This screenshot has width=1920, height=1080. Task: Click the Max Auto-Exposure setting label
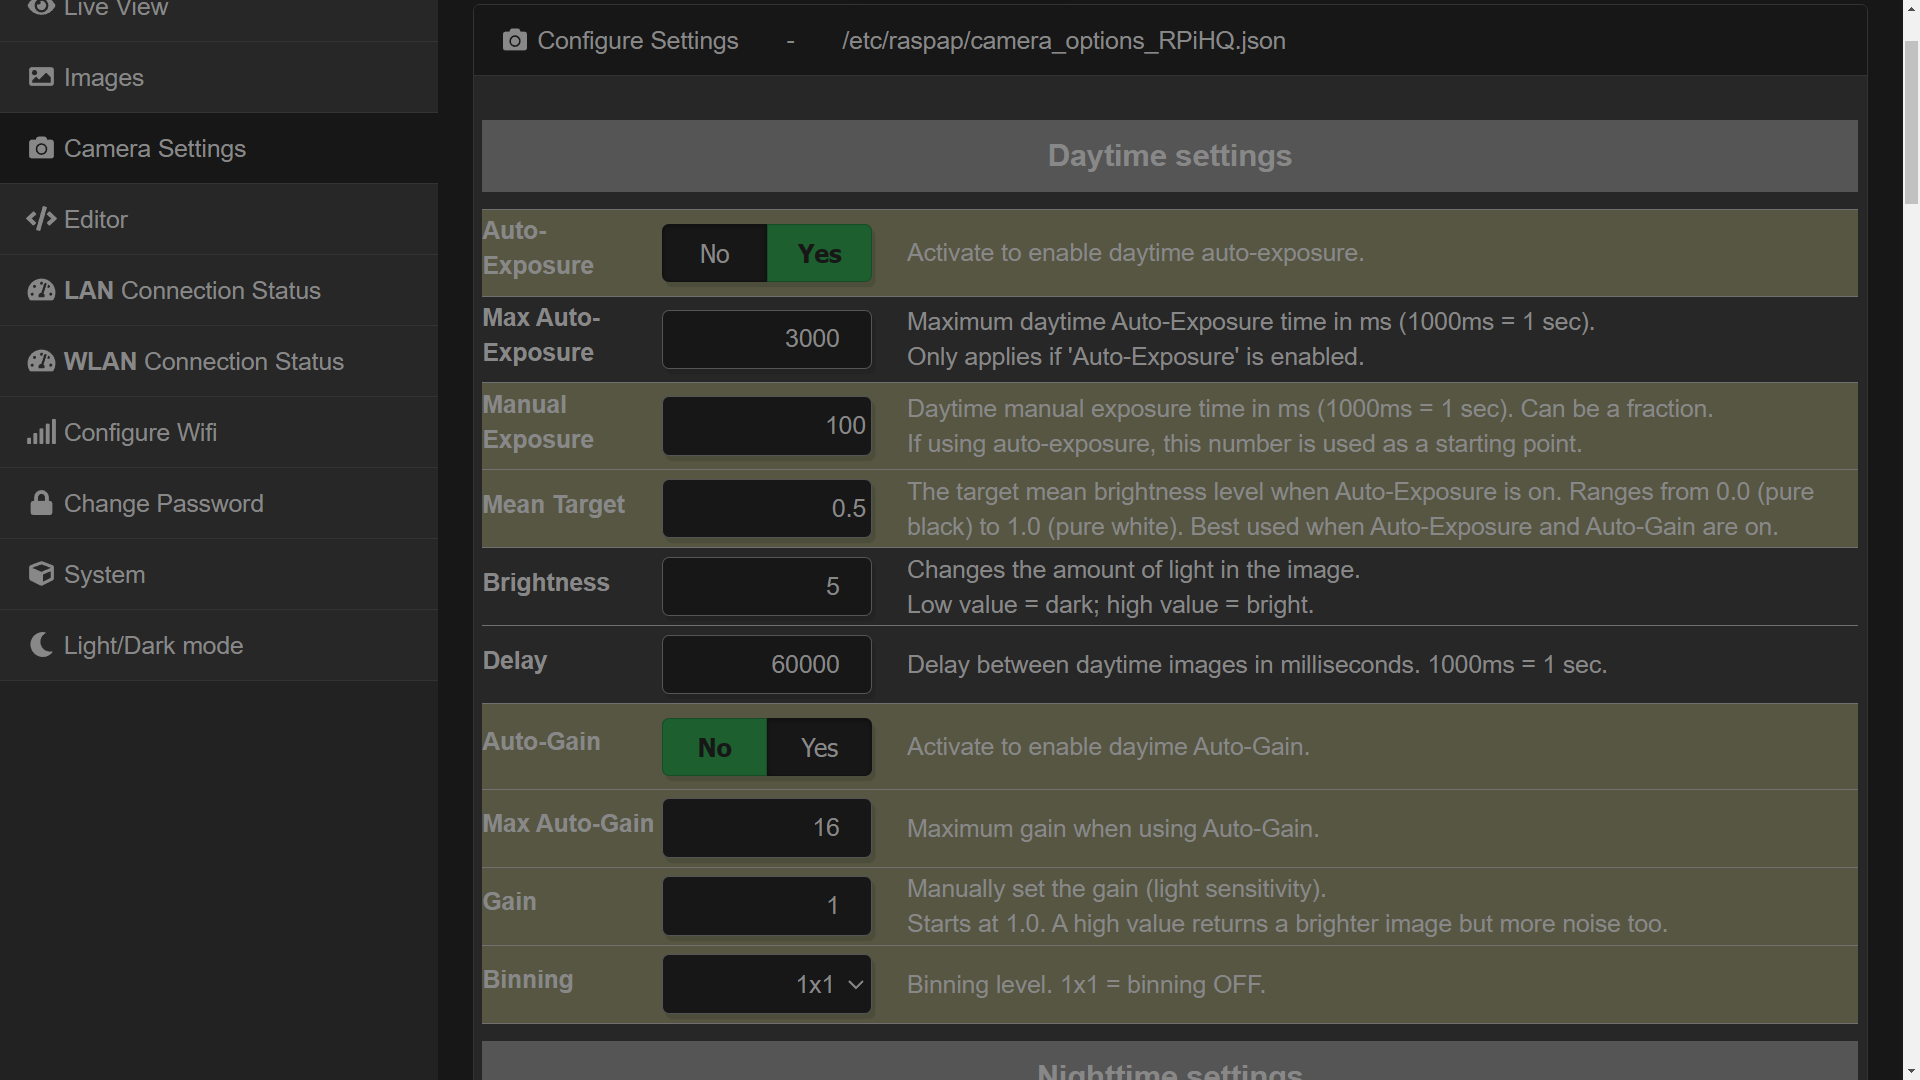(x=541, y=335)
